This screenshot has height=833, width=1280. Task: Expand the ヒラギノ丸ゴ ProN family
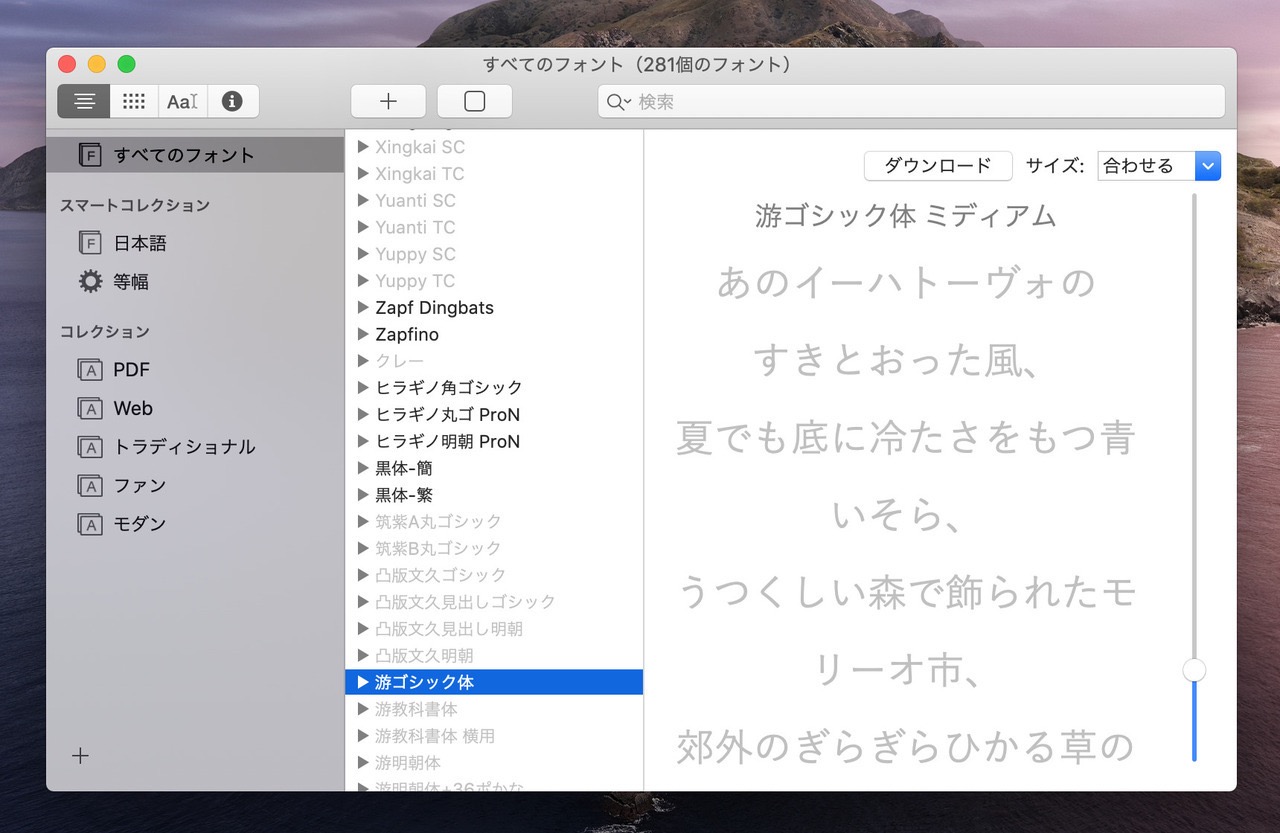coord(364,415)
